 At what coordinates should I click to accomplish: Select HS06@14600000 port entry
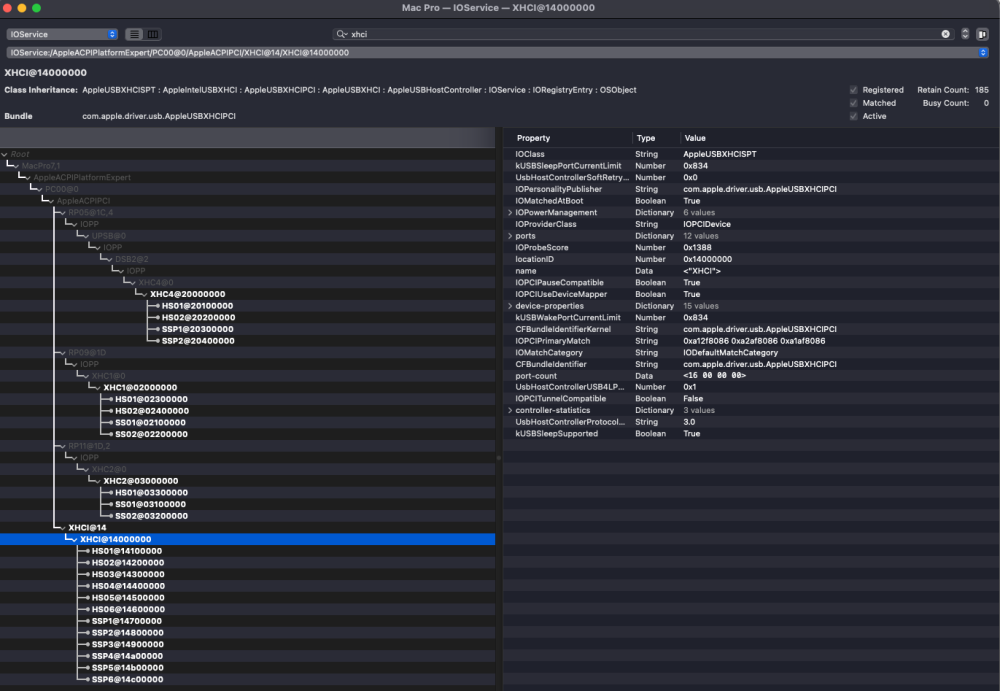[x=128, y=609]
